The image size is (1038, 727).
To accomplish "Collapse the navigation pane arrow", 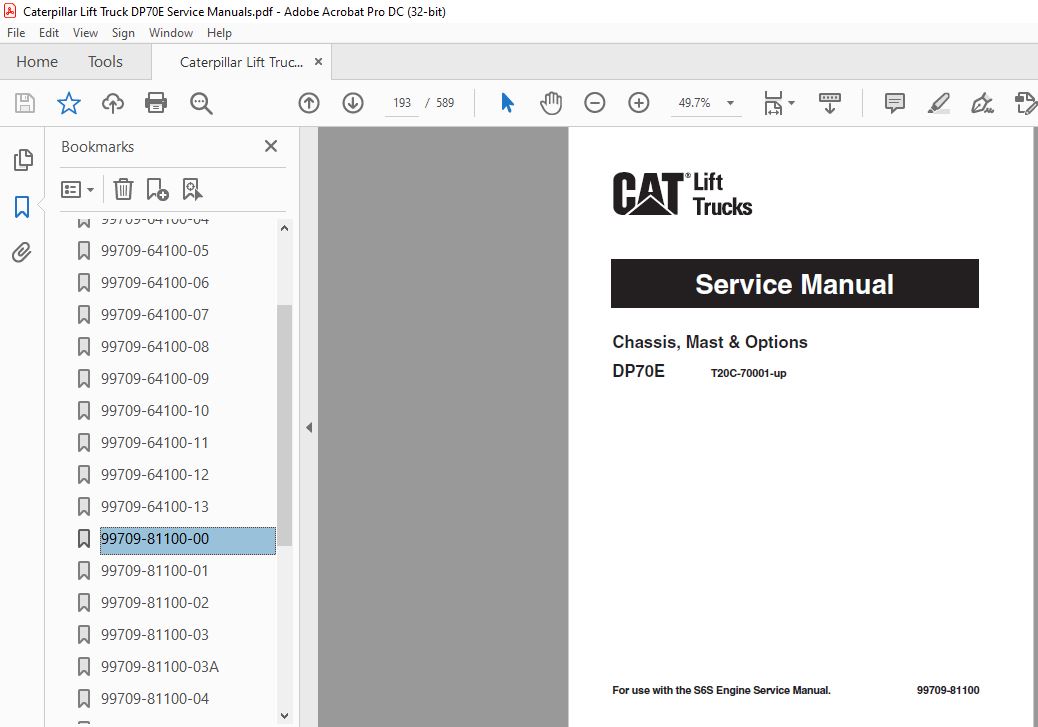I will (x=309, y=428).
